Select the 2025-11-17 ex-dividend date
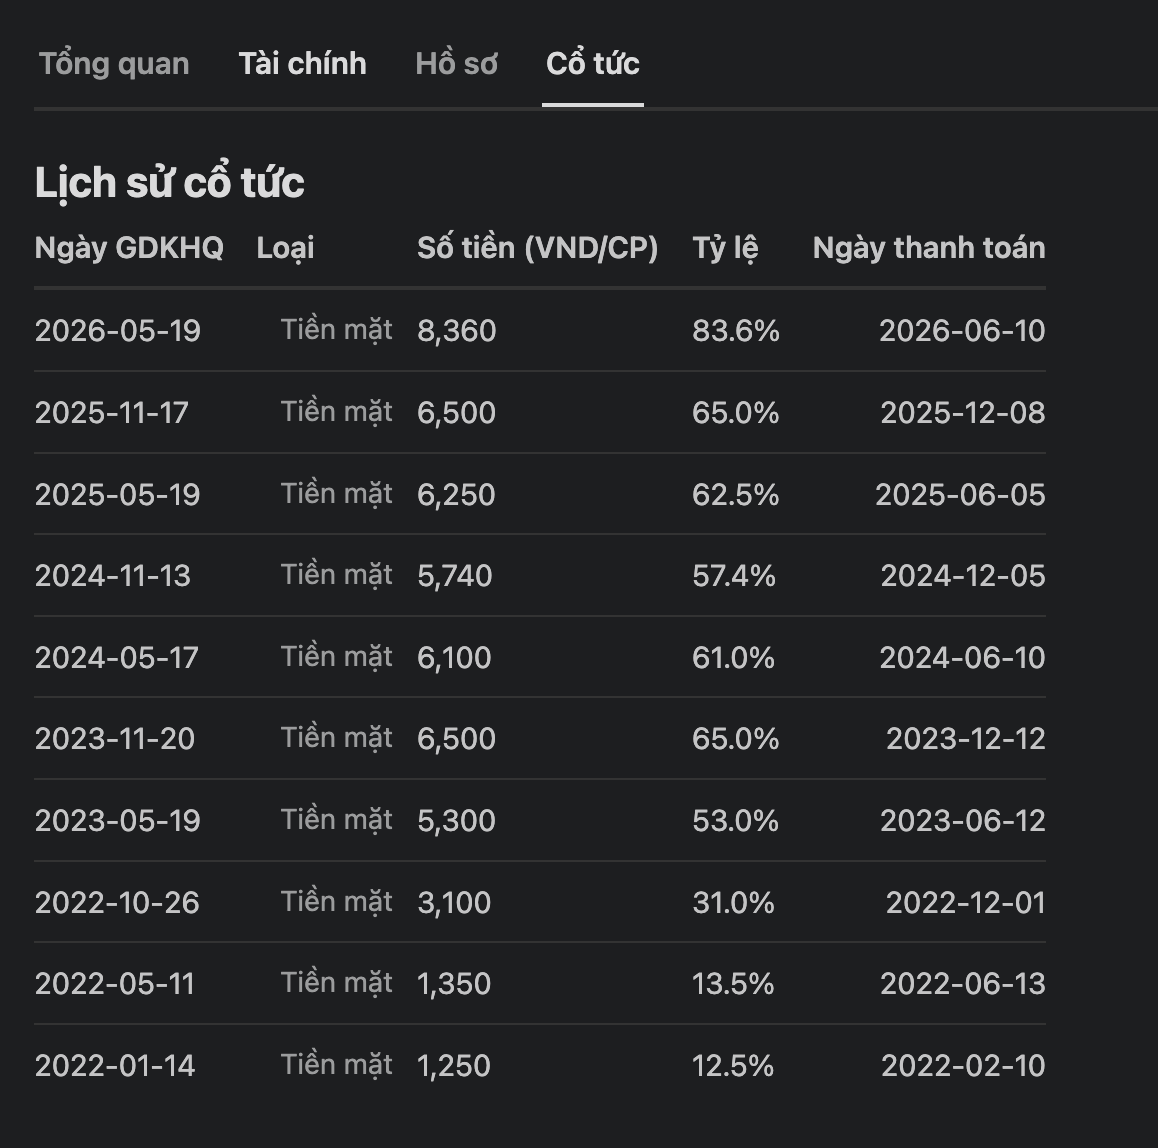 [x=112, y=413]
